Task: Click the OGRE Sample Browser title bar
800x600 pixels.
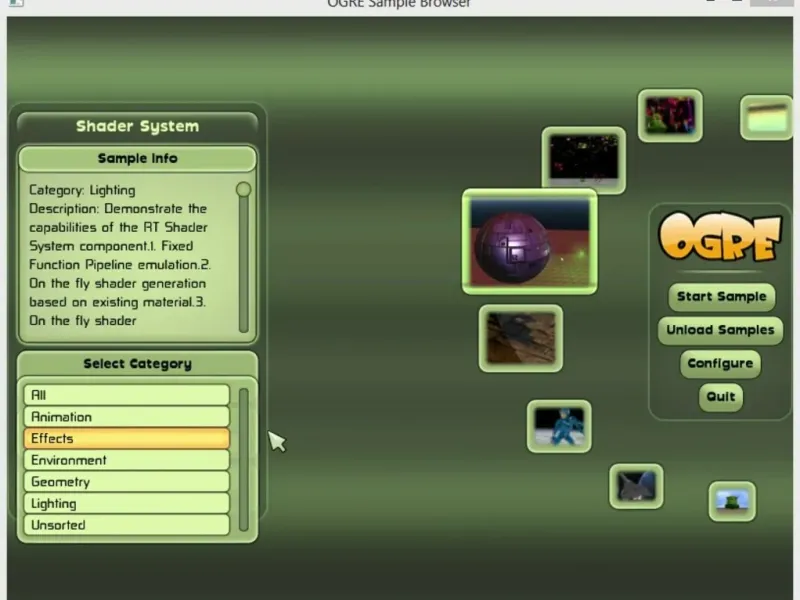Action: 399,4
